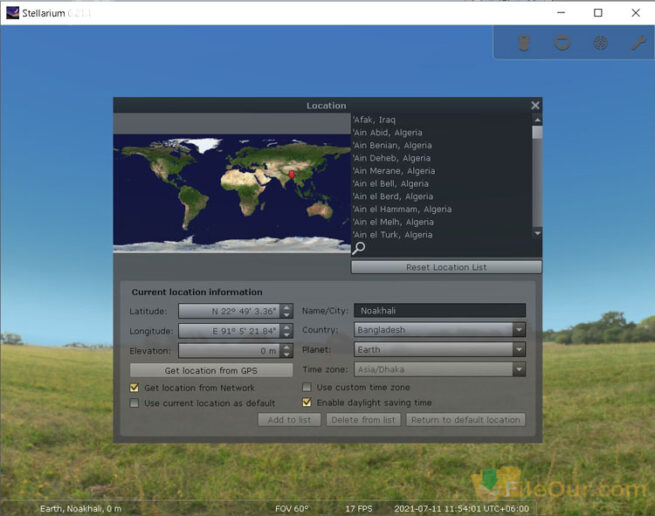655x516 pixels.
Task: Click the Delete from list button
Action: pyautogui.click(x=363, y=420)
